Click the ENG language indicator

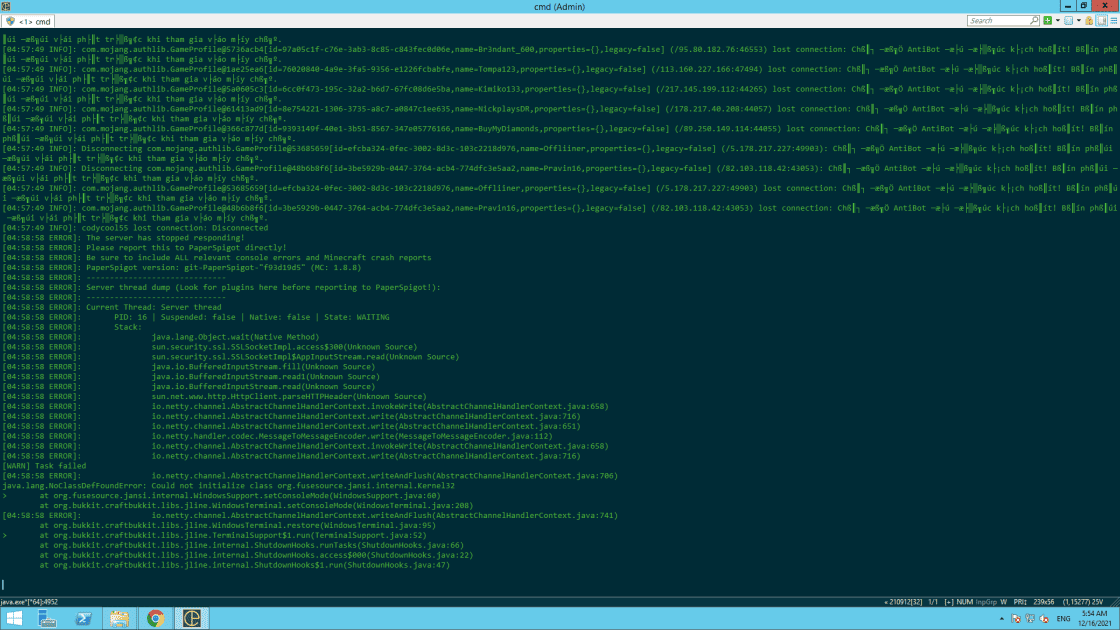[1064, 619]
